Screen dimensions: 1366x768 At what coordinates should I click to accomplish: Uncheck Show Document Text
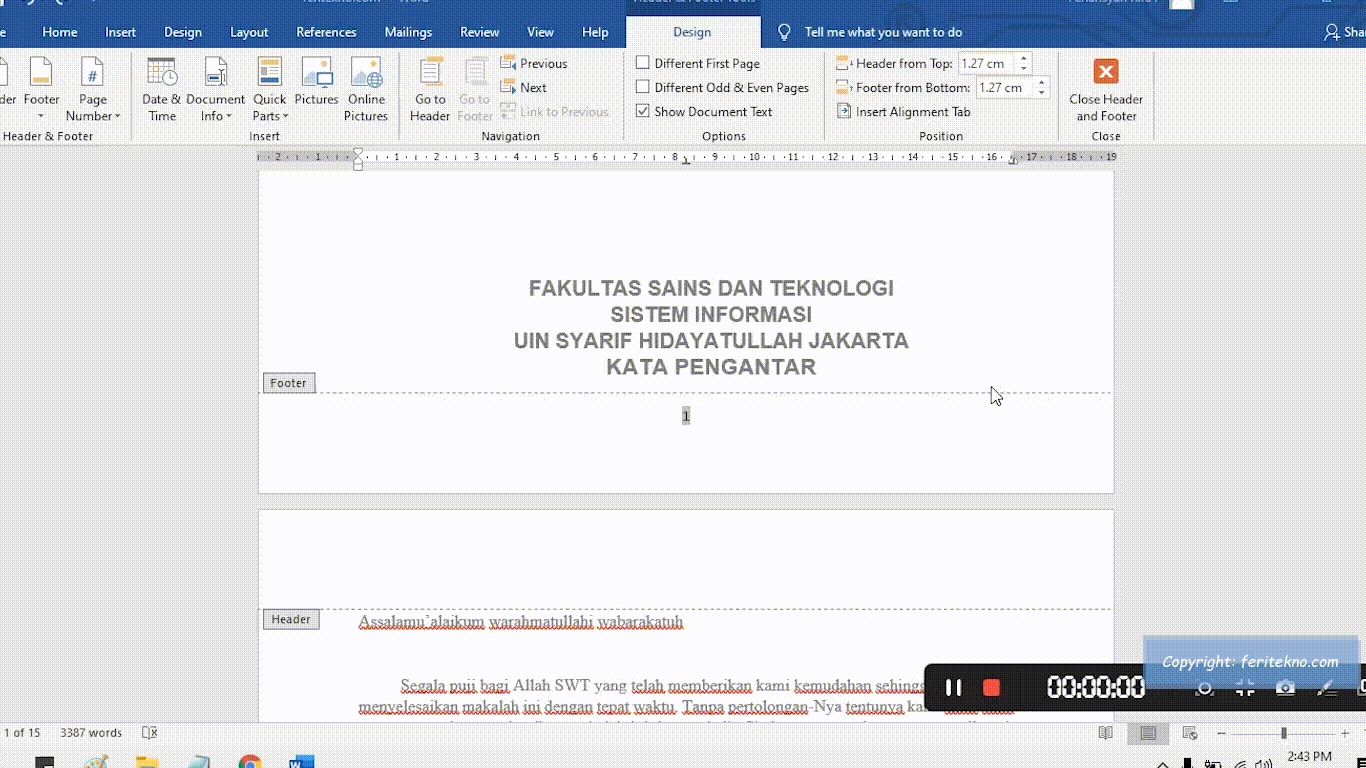tap(705, 111)
